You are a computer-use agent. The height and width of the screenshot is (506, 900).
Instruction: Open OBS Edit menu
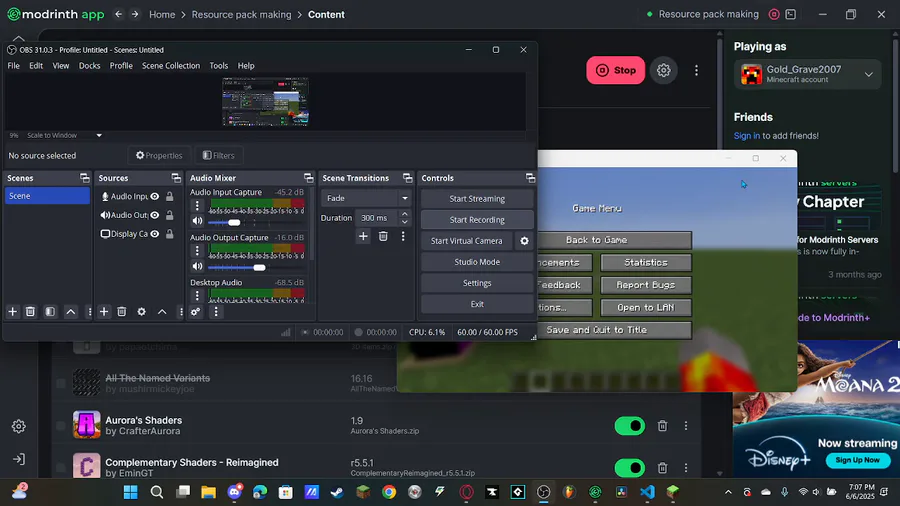pyautogui.click(x=36, y=65)
